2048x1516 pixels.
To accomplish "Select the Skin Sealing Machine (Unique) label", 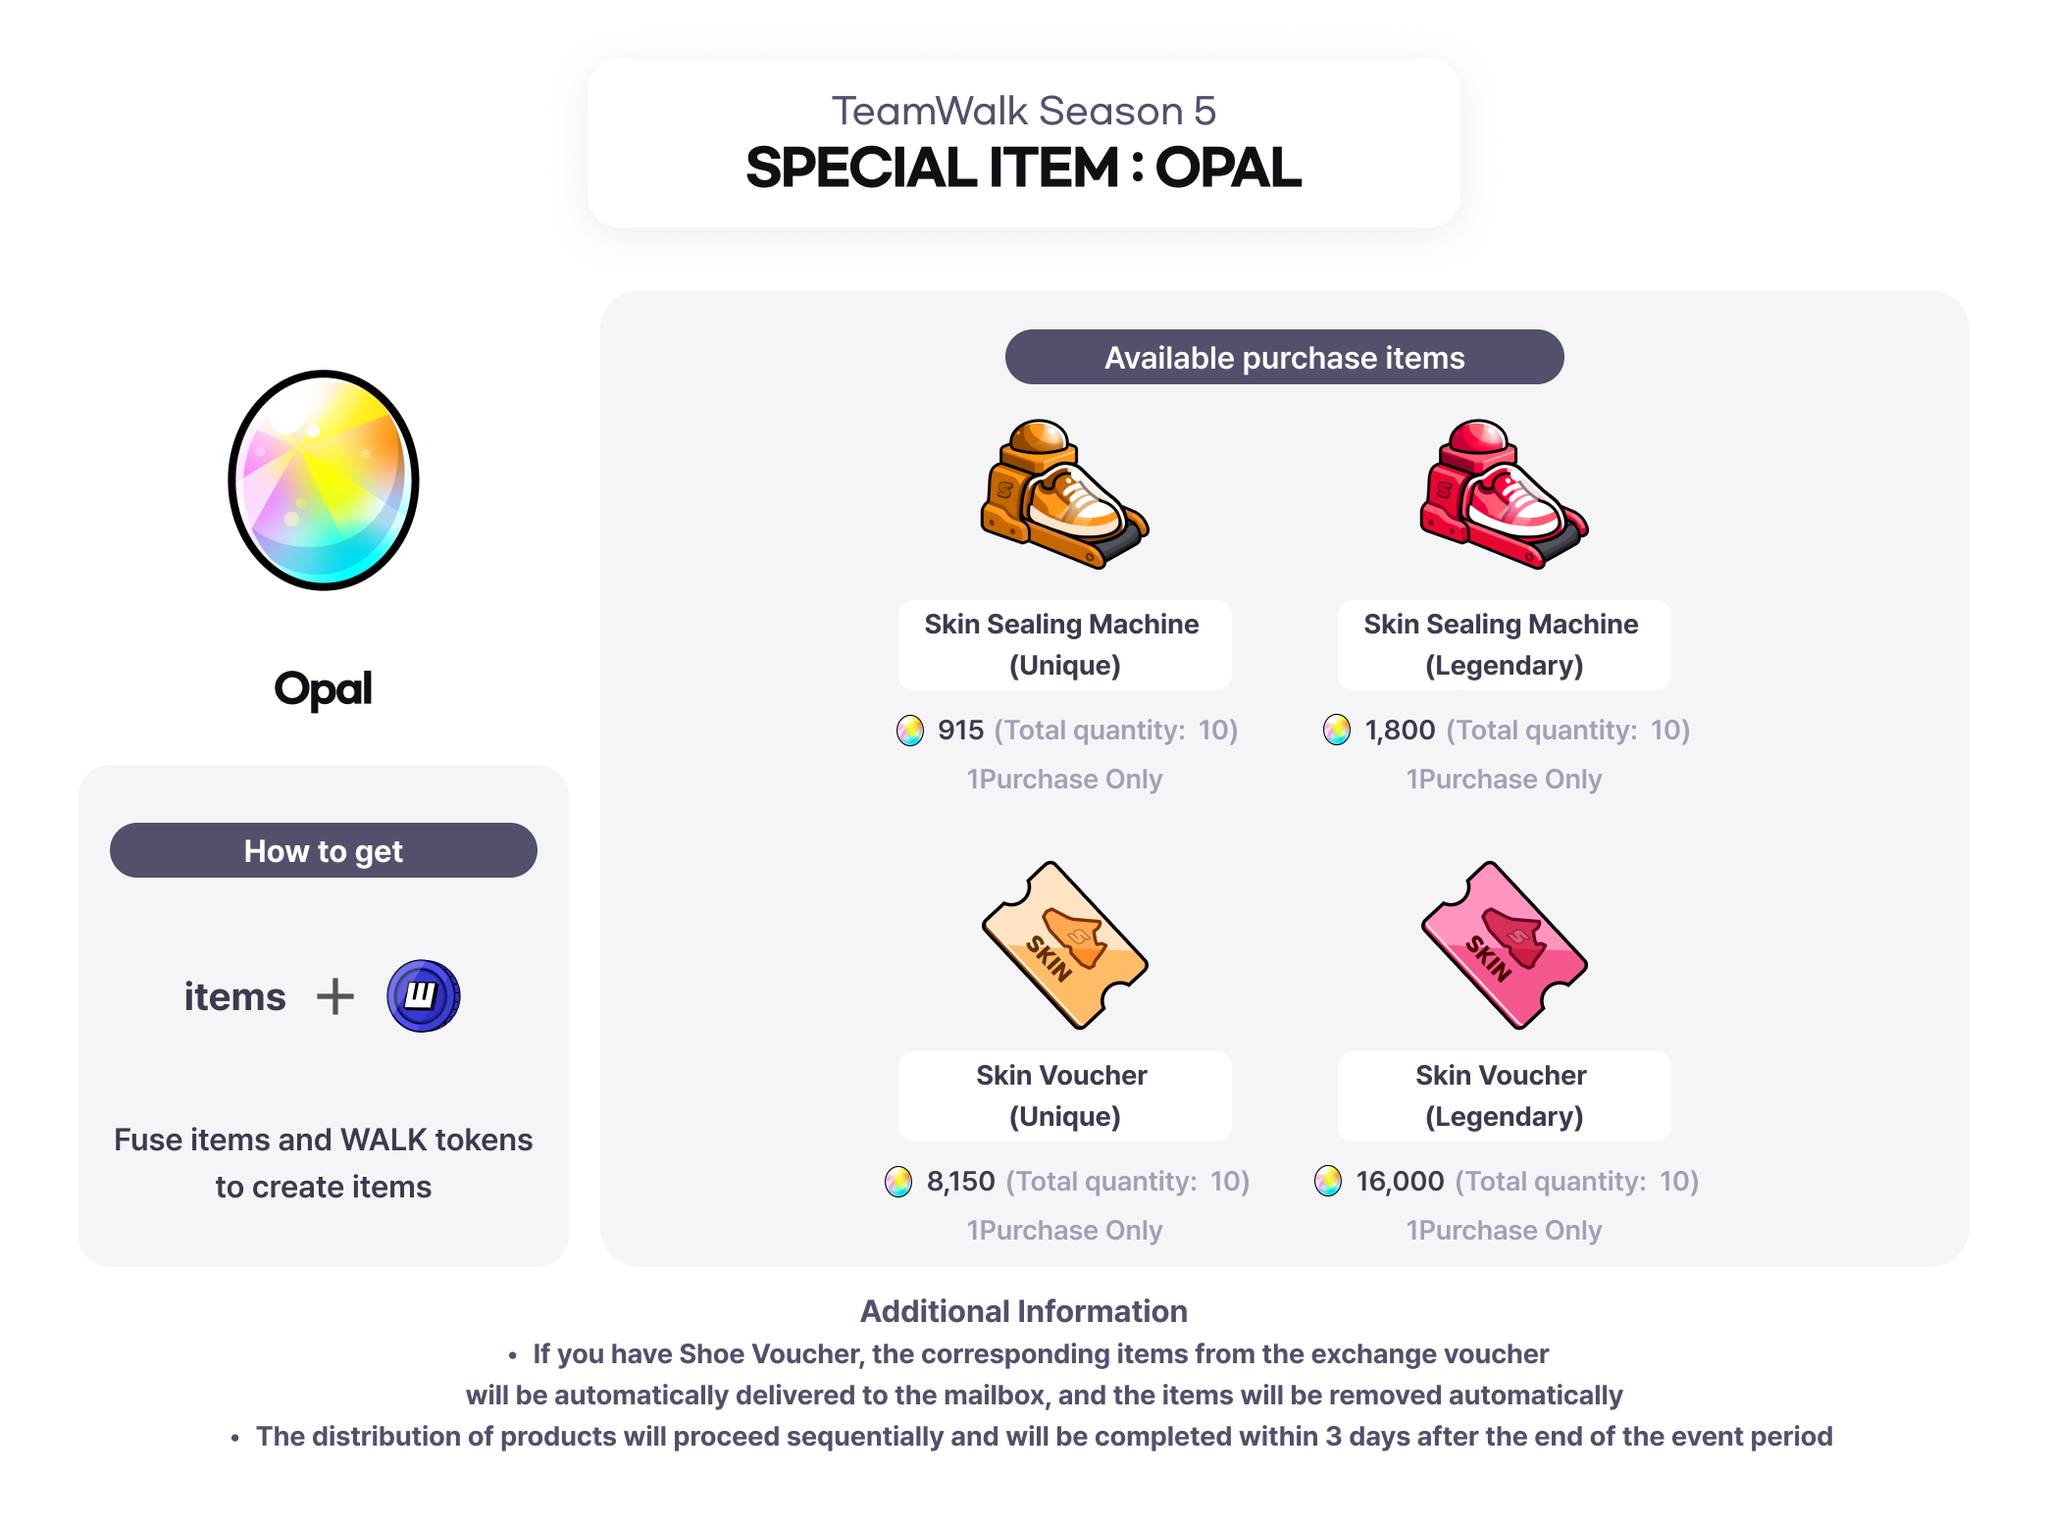I will click(1064, 645).
